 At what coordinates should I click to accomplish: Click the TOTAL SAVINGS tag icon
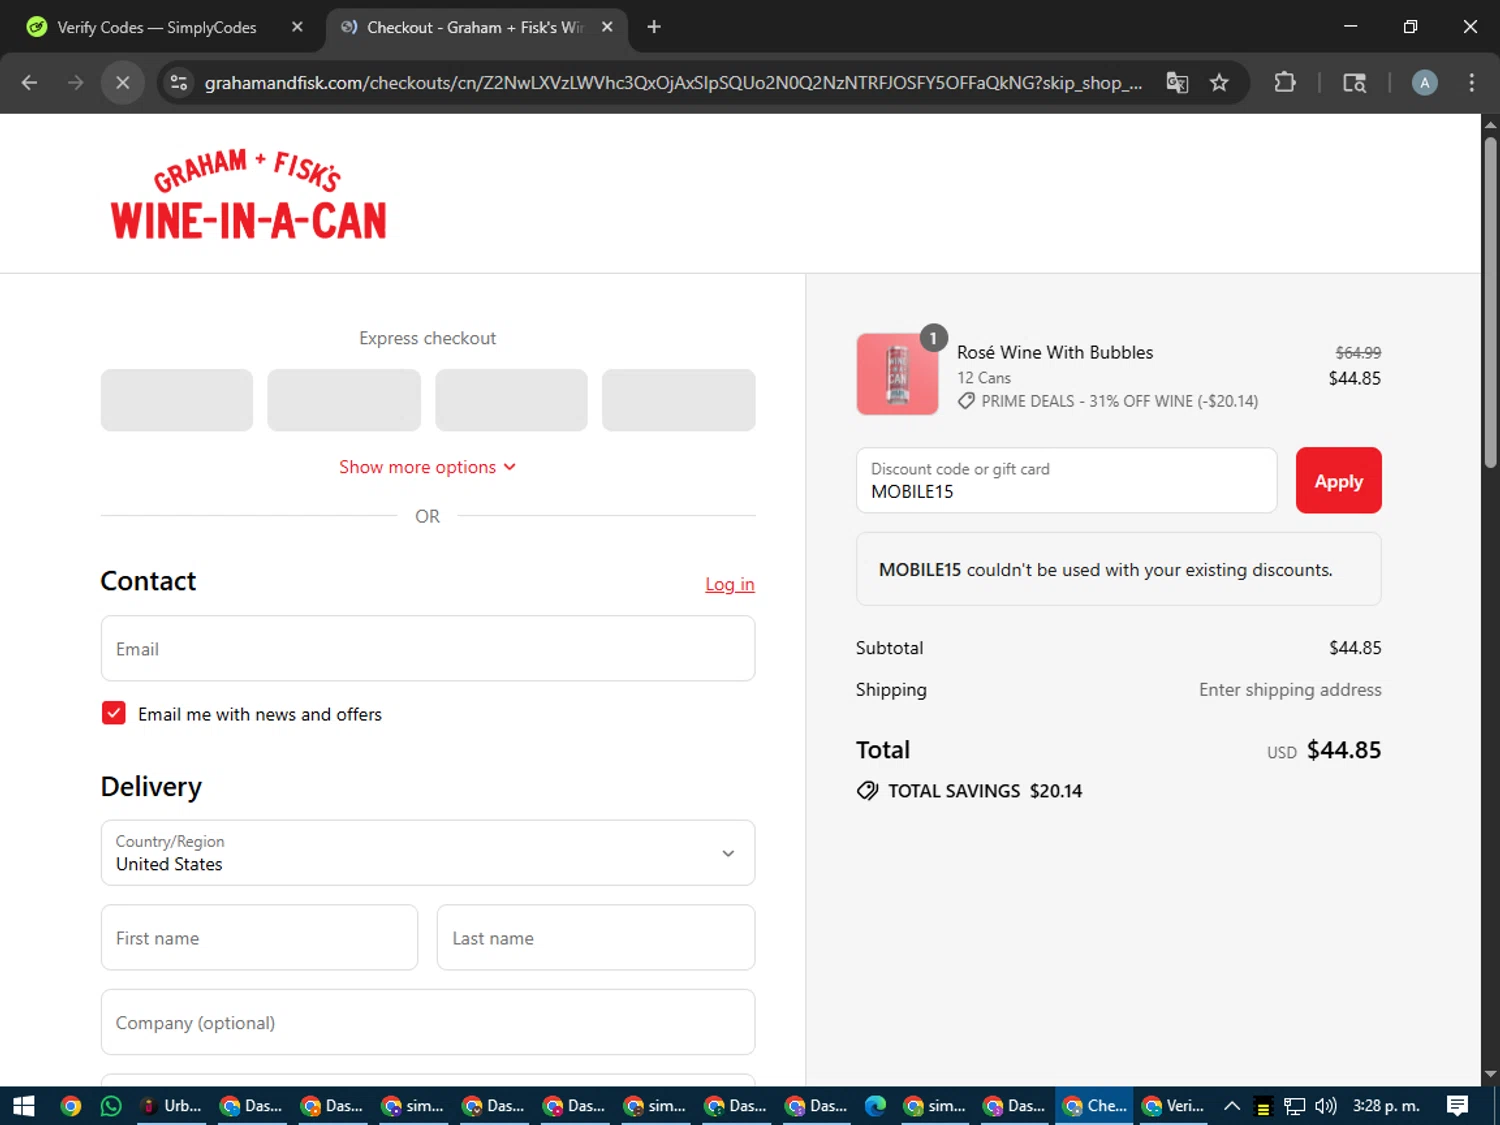click(x=867, y=791)
